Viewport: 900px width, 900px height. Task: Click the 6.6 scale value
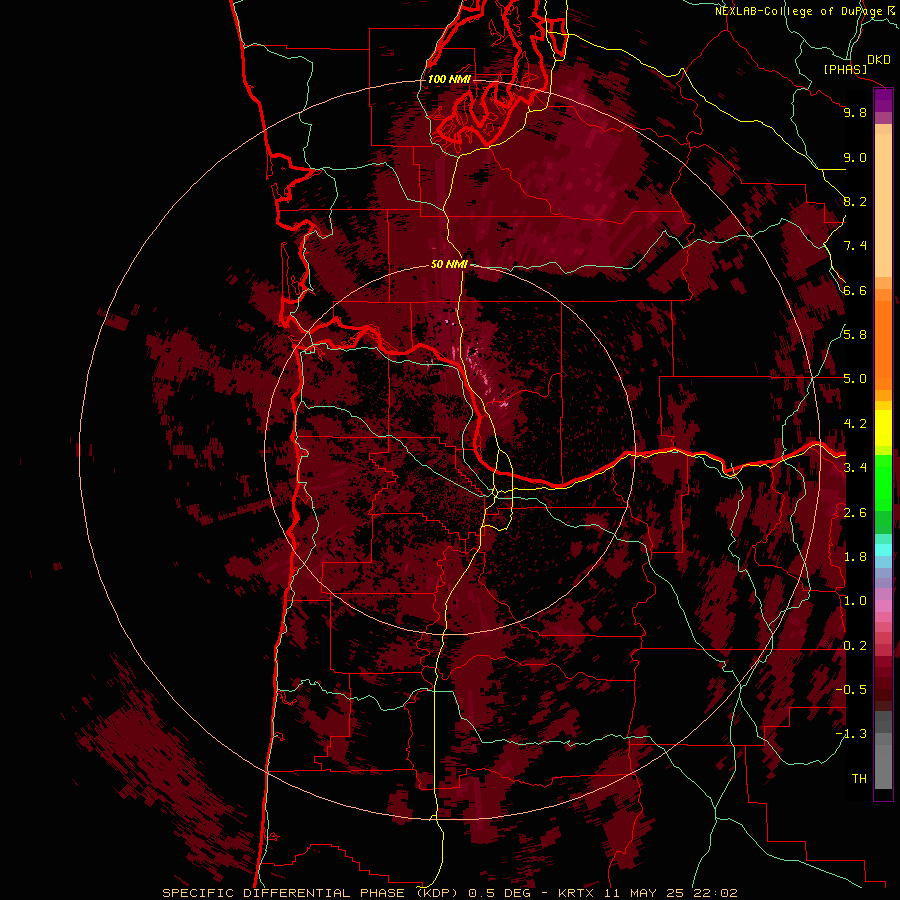click(855, 290)
